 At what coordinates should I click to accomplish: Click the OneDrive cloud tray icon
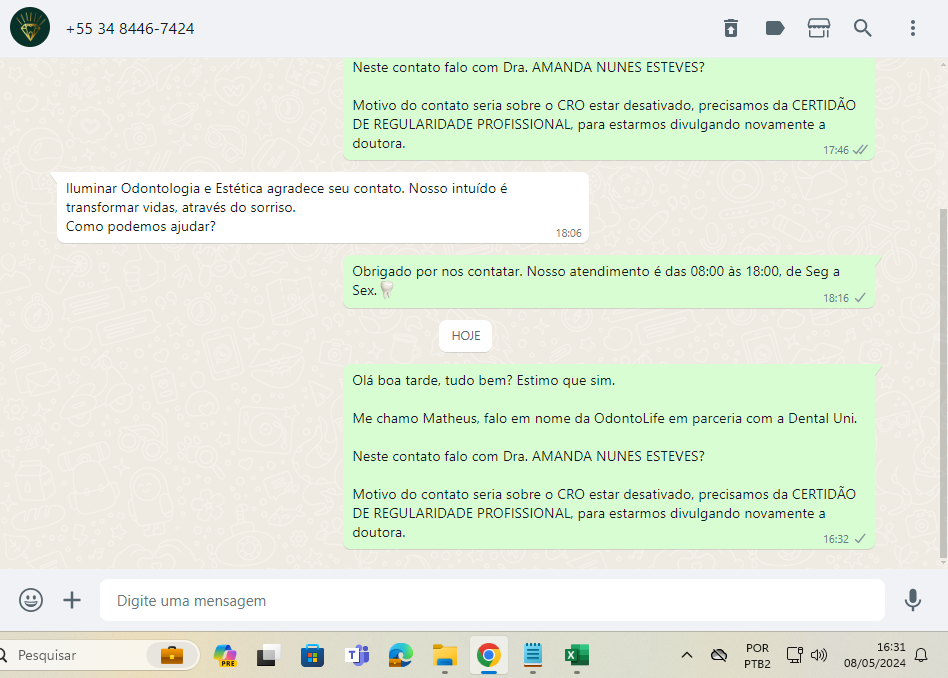point(719,655)
